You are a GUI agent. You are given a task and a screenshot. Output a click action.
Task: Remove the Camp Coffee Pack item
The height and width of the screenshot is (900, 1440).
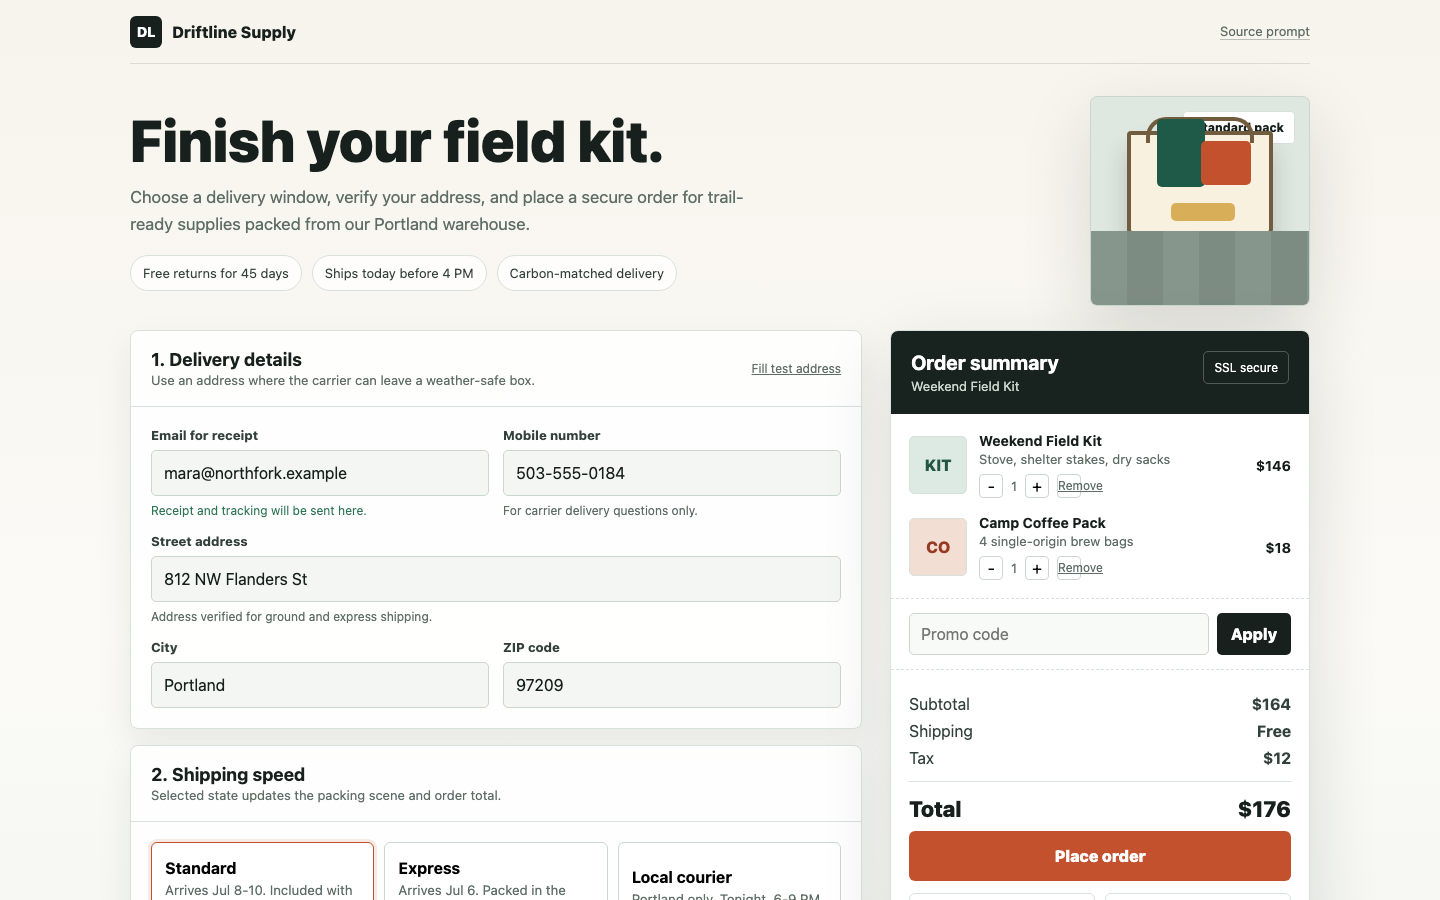click(1080, 568)
